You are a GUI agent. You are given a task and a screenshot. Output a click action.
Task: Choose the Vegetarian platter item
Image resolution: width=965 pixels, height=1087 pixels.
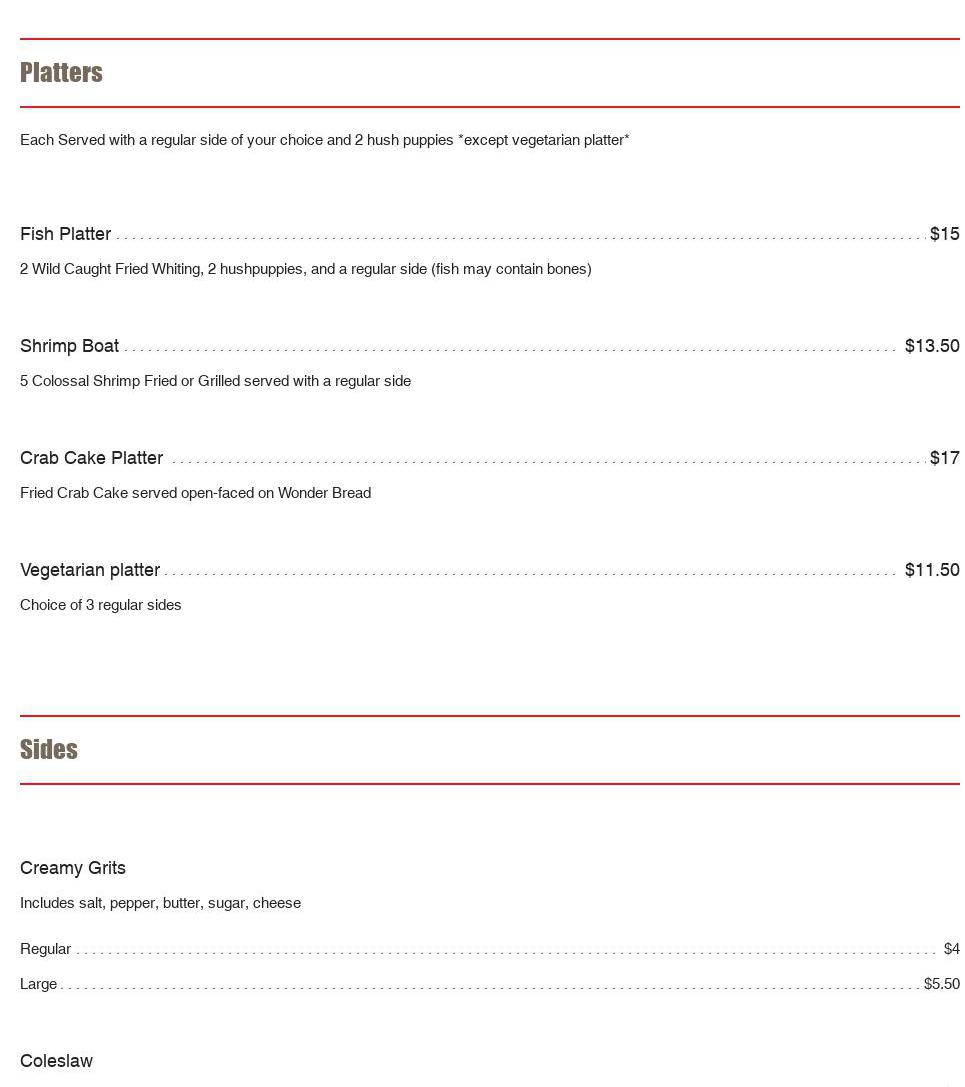[x=90, y=570]
